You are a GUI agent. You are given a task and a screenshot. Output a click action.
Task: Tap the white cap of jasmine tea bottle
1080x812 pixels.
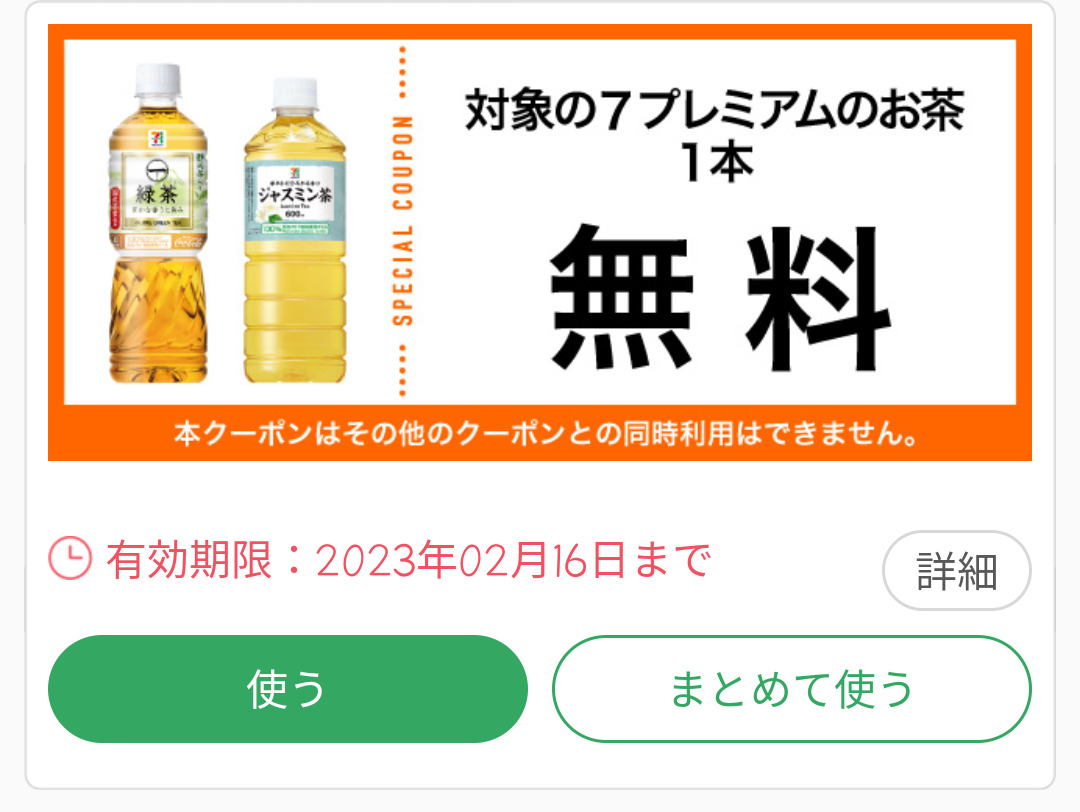(295, 93)
